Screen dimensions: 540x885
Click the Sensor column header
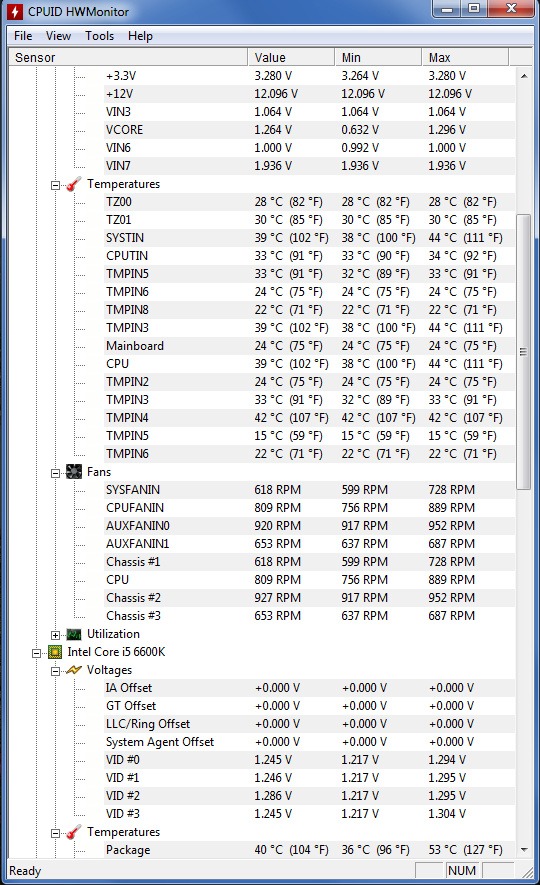pos(129,58)
